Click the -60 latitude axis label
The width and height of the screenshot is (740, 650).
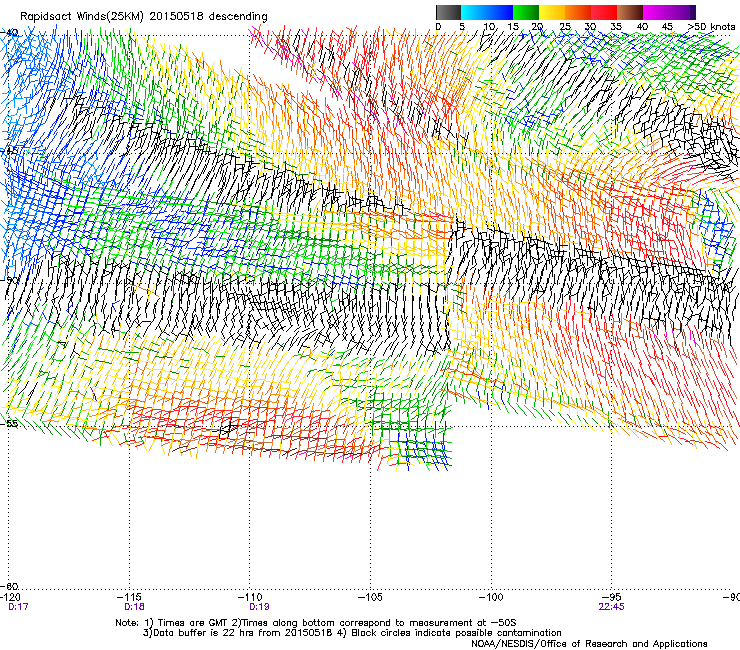coord(9,587)
